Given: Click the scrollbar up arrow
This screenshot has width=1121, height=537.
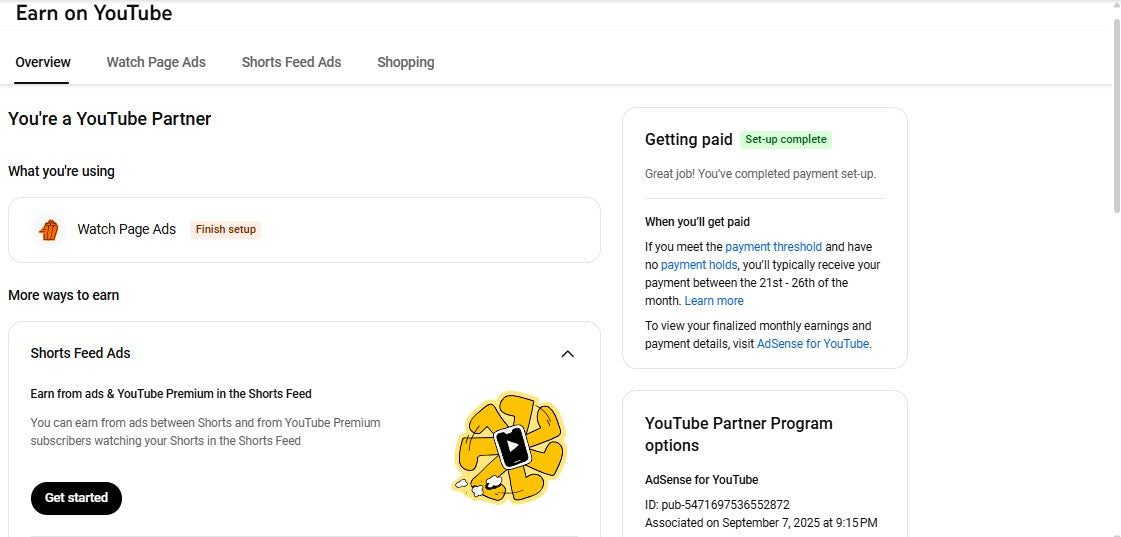Looking at the screenshot, I should pyautogui.click(x=1116, y=6).
